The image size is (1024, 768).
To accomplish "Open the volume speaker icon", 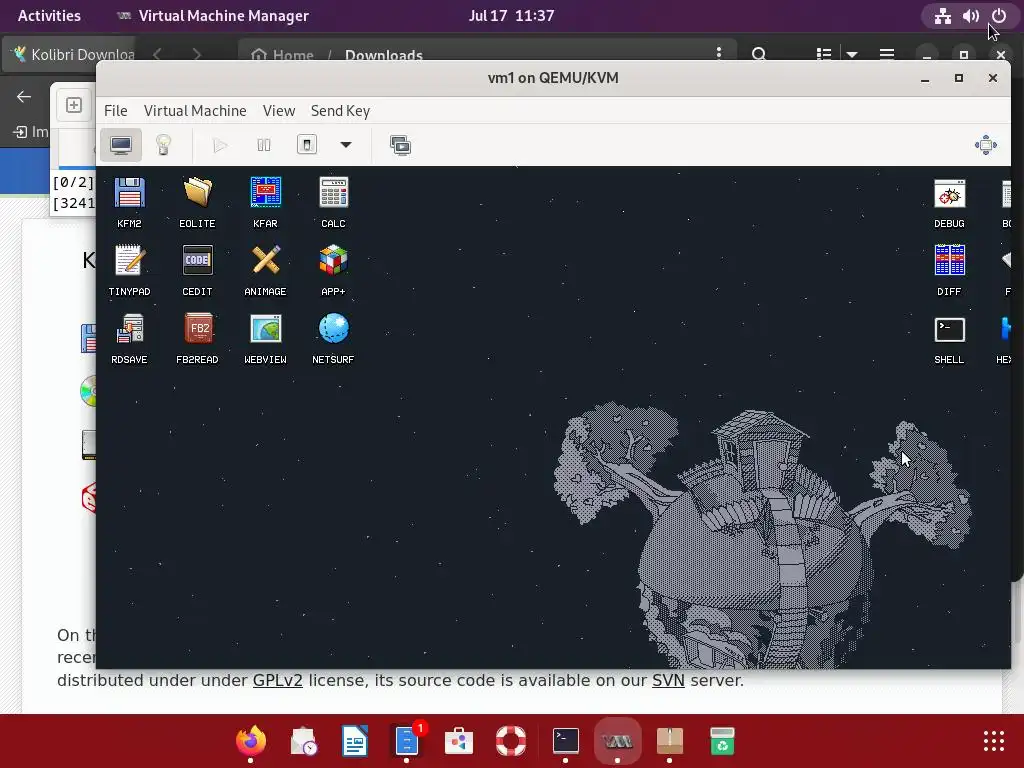I will [x=970, y=16].
